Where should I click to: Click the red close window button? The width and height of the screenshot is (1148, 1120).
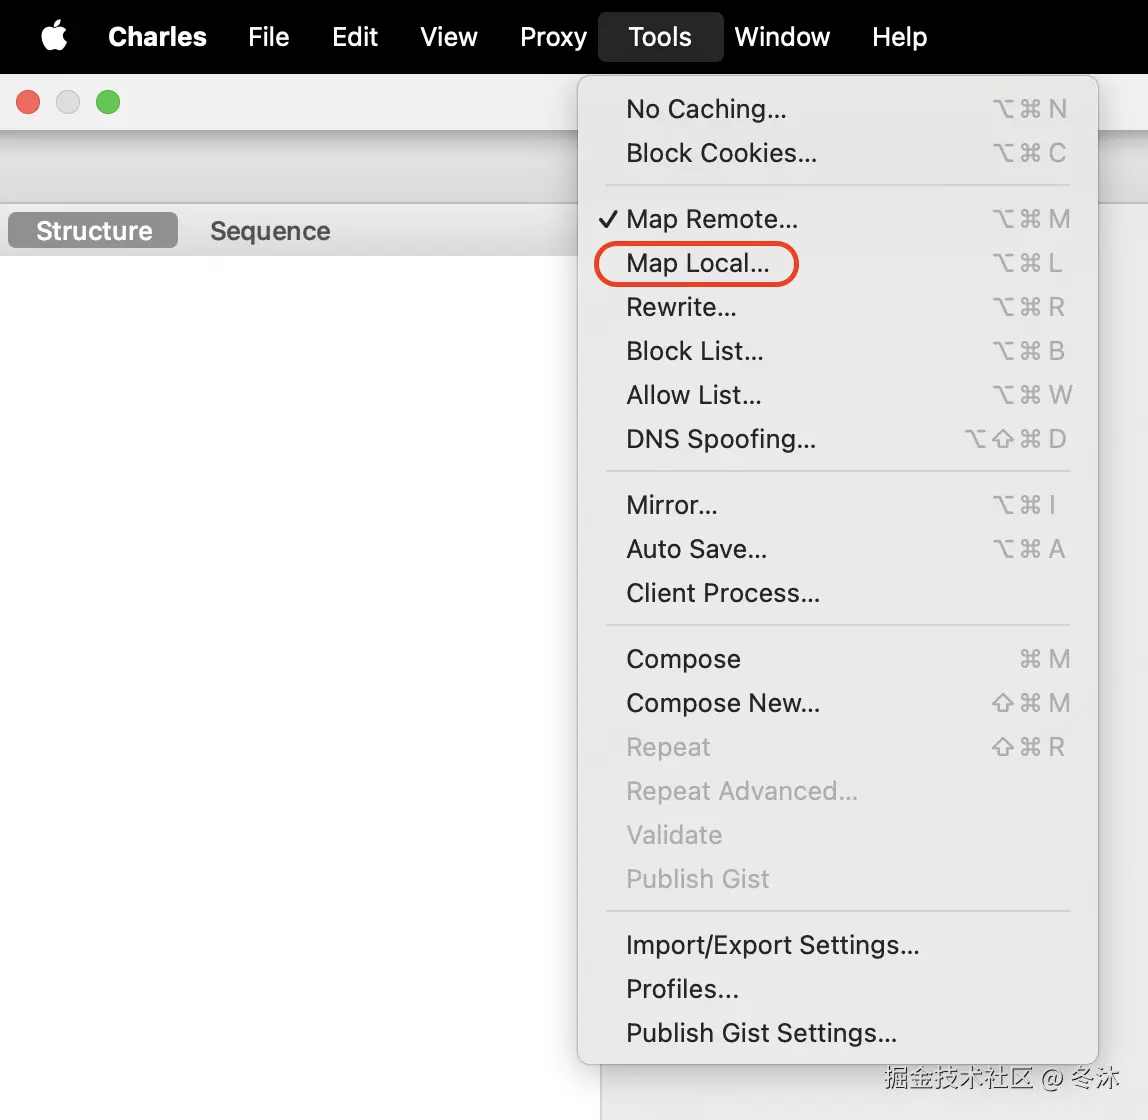[x=28, y=102]
